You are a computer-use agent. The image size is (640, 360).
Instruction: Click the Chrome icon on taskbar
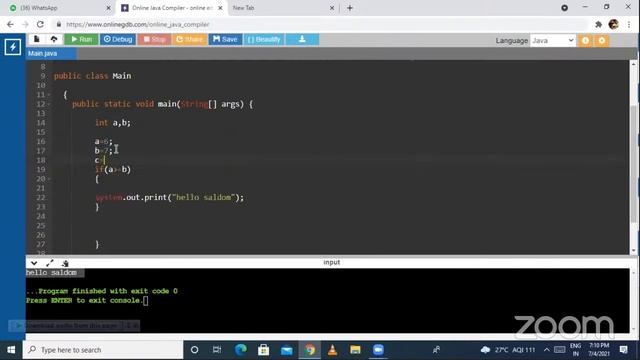tap(310, 350)
